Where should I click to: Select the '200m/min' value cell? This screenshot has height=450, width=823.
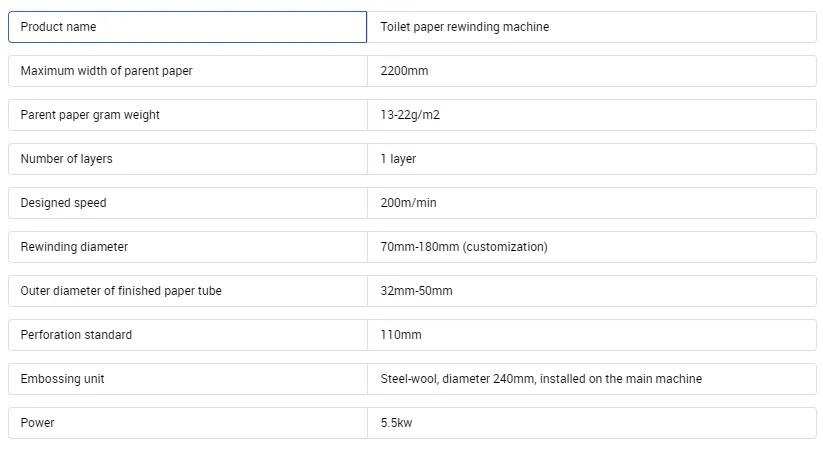pos(591,203)
